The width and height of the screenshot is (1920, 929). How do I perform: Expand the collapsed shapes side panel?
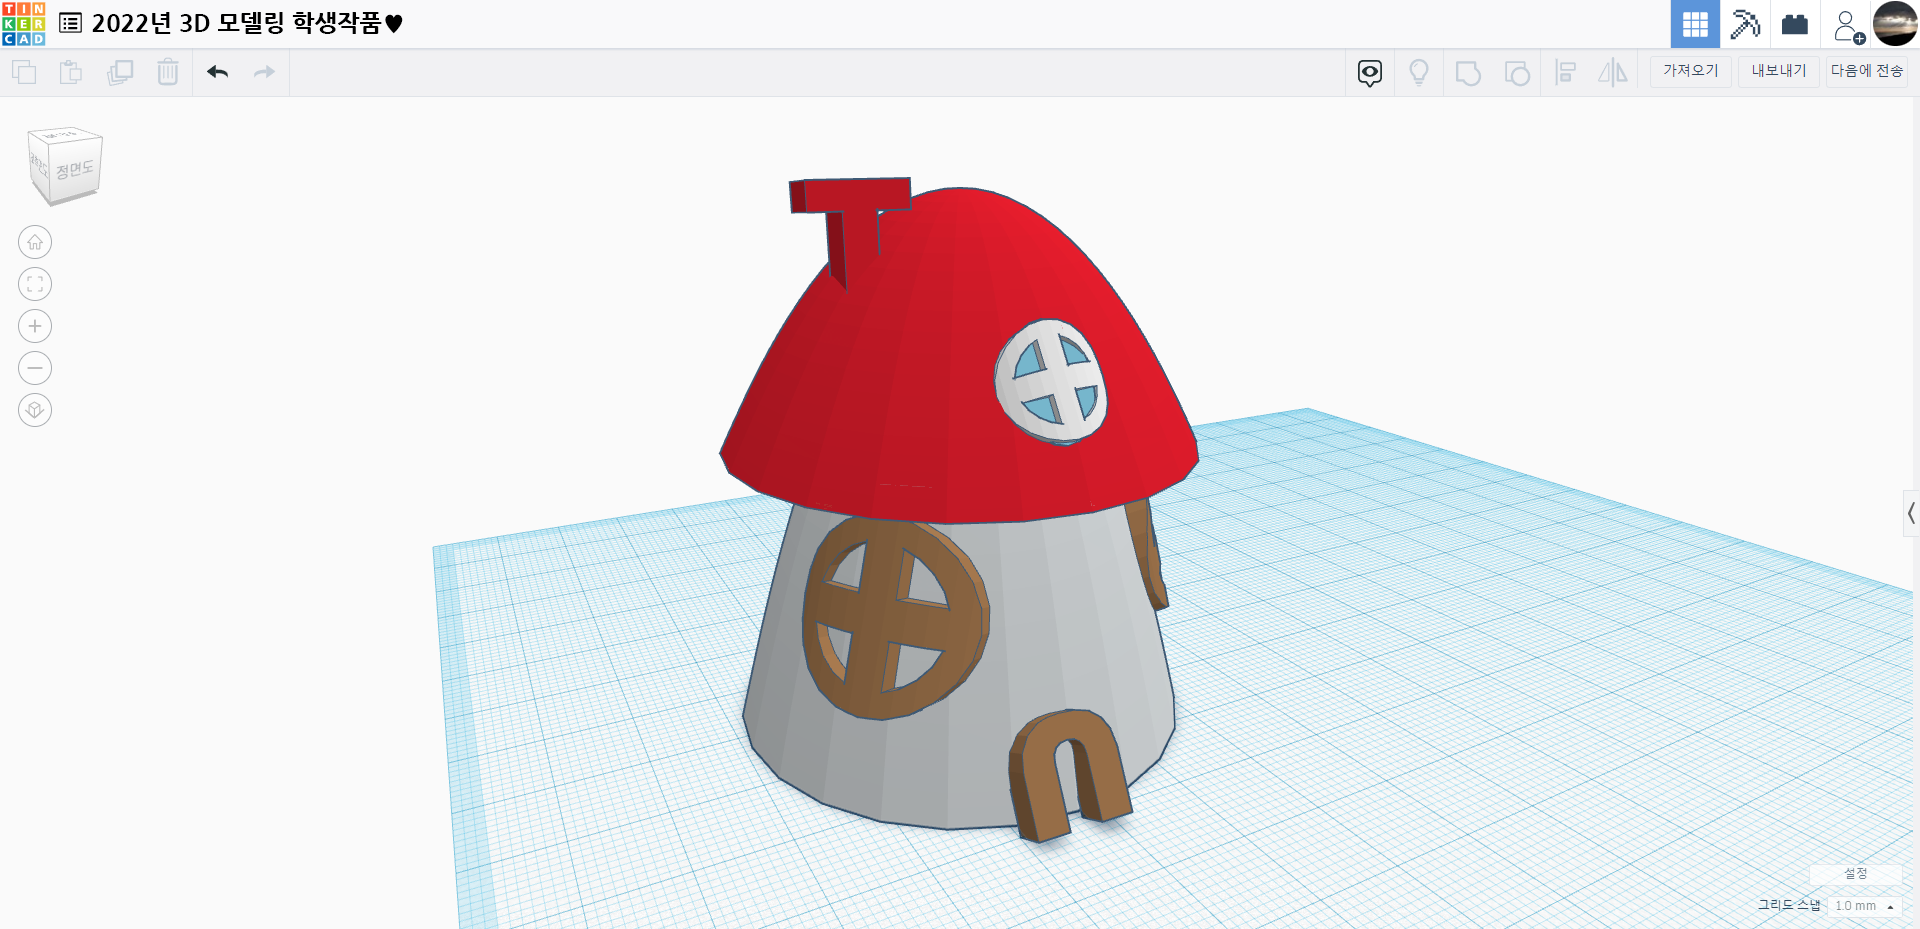1911,514
